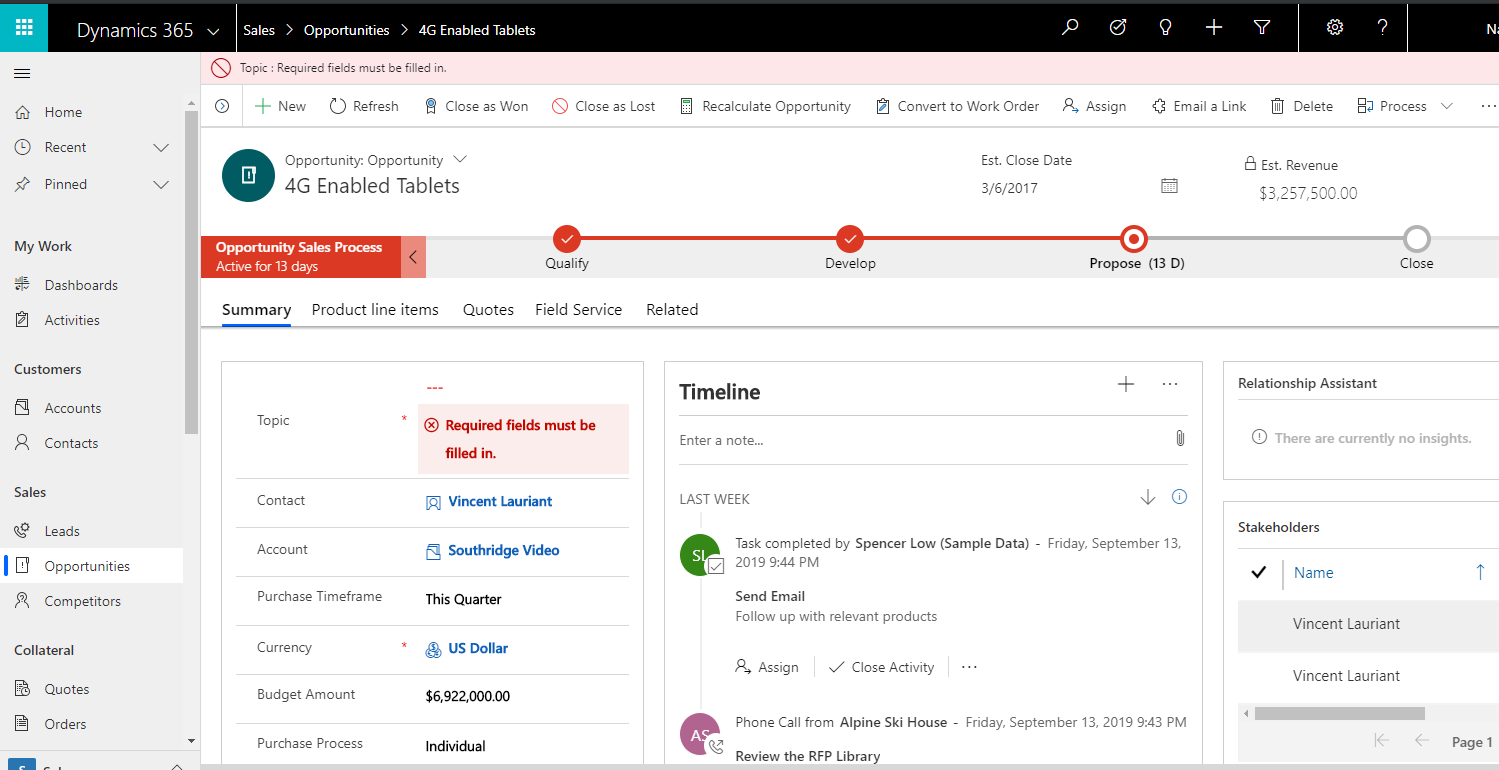
Task: Expand the Dynamics 365 app switcher chevron
Action: pos(213,31)
